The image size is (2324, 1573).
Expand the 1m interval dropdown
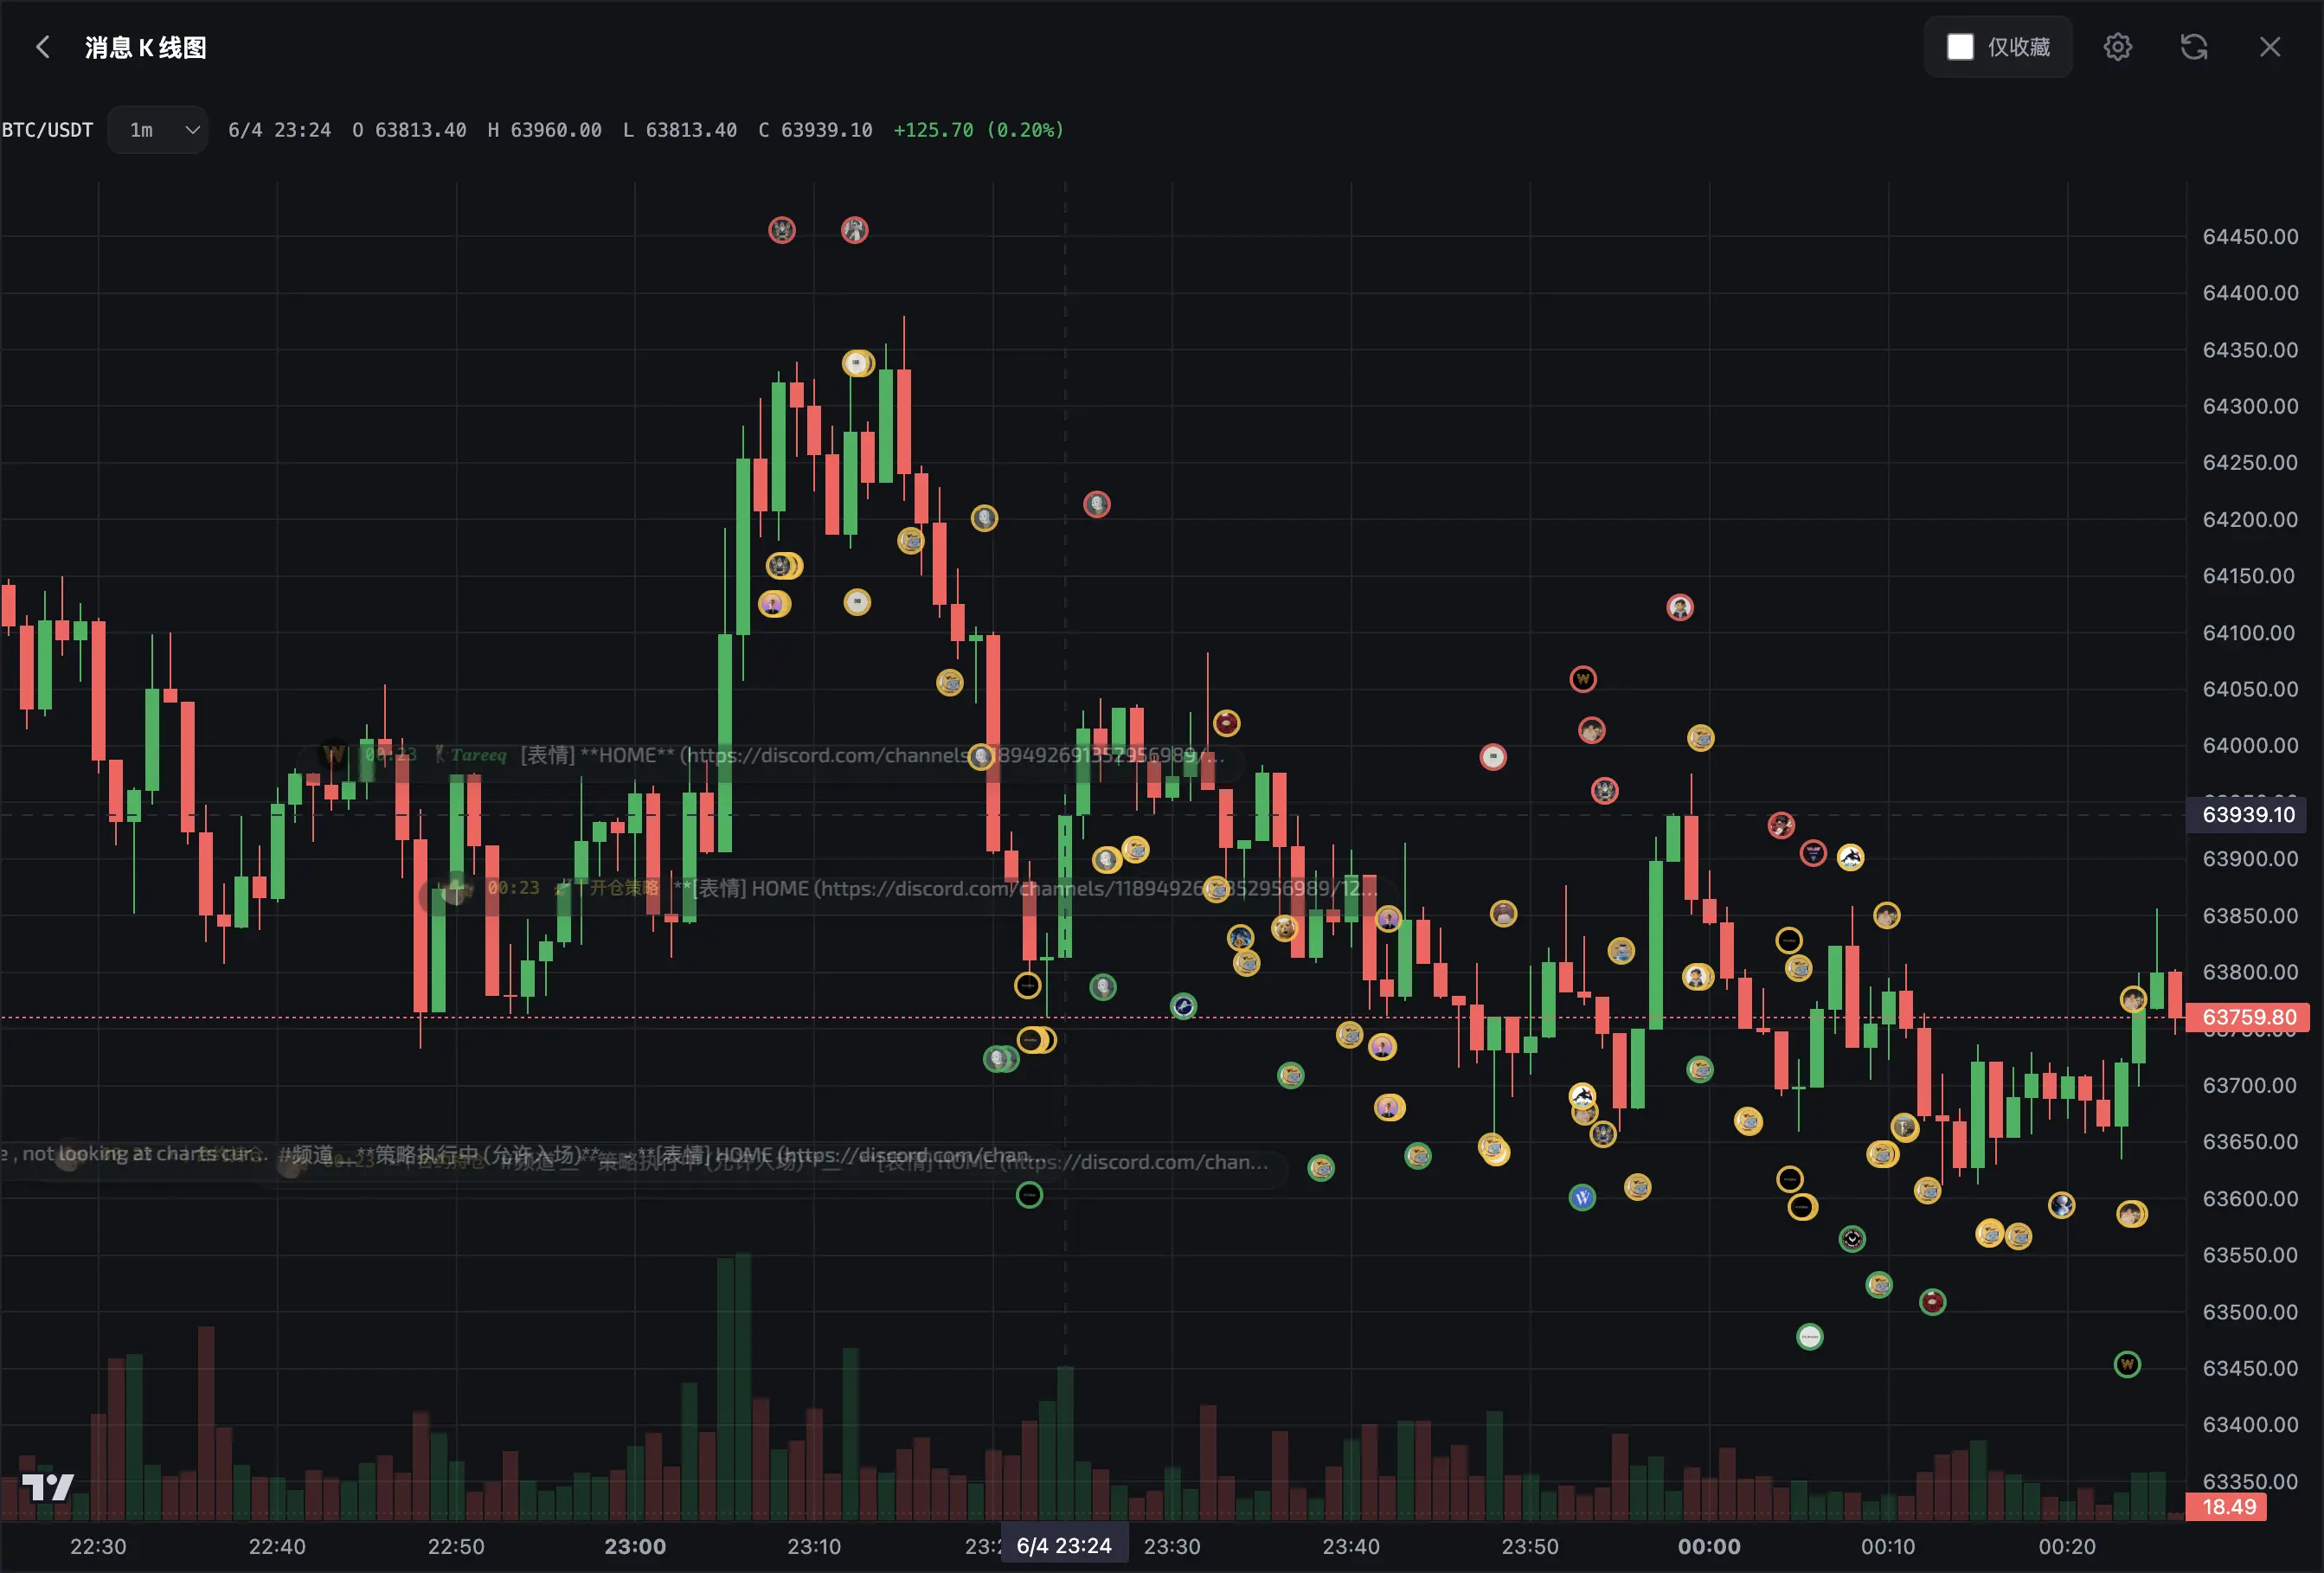158,130
